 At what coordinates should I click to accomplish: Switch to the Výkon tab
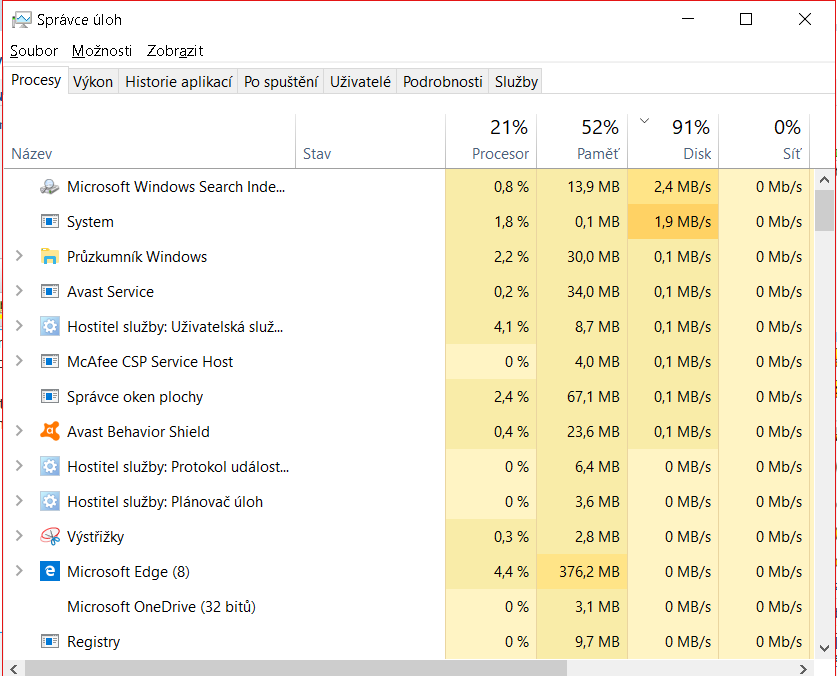tap(93, 82)
